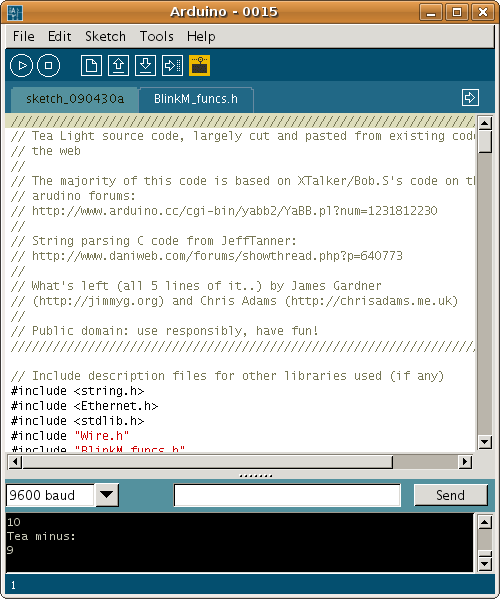This screenshot has height=599, width=500.
Task: Click the '// arudino forums:' comment line
Action: [73, 196]
